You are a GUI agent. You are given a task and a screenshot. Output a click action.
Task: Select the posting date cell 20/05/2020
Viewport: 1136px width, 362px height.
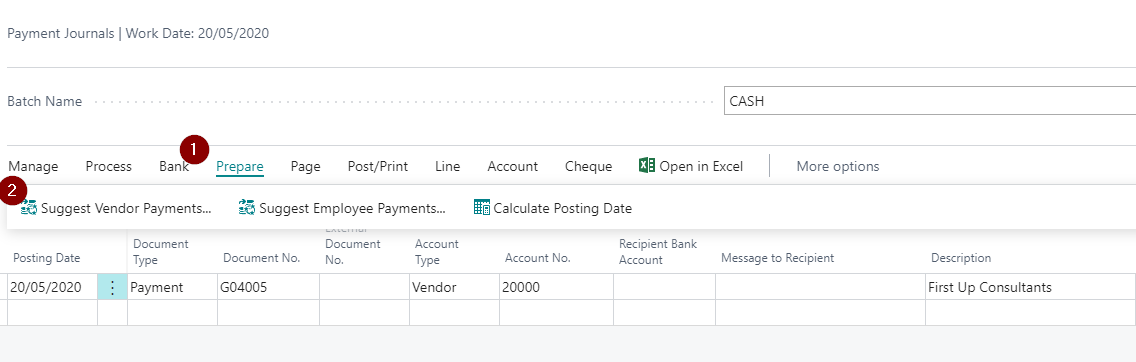click(x=52, y=287)
